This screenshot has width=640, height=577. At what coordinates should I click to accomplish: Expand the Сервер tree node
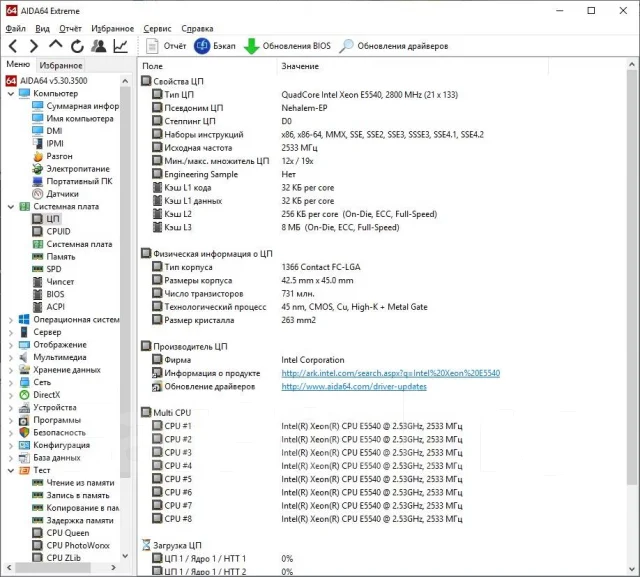click(x=11, y=333)
